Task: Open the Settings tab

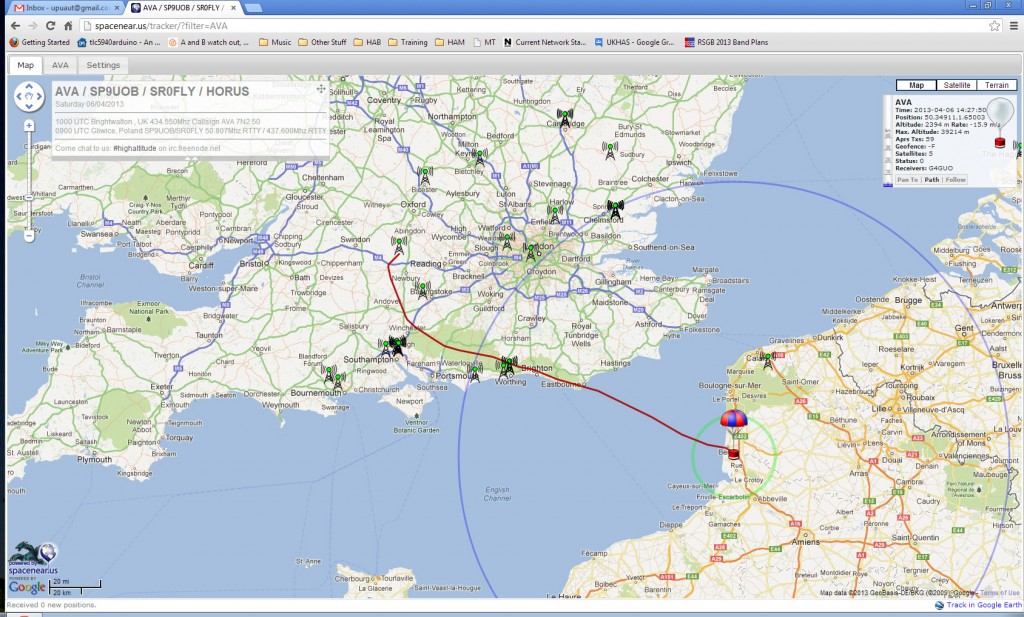Action: (103, 65)
